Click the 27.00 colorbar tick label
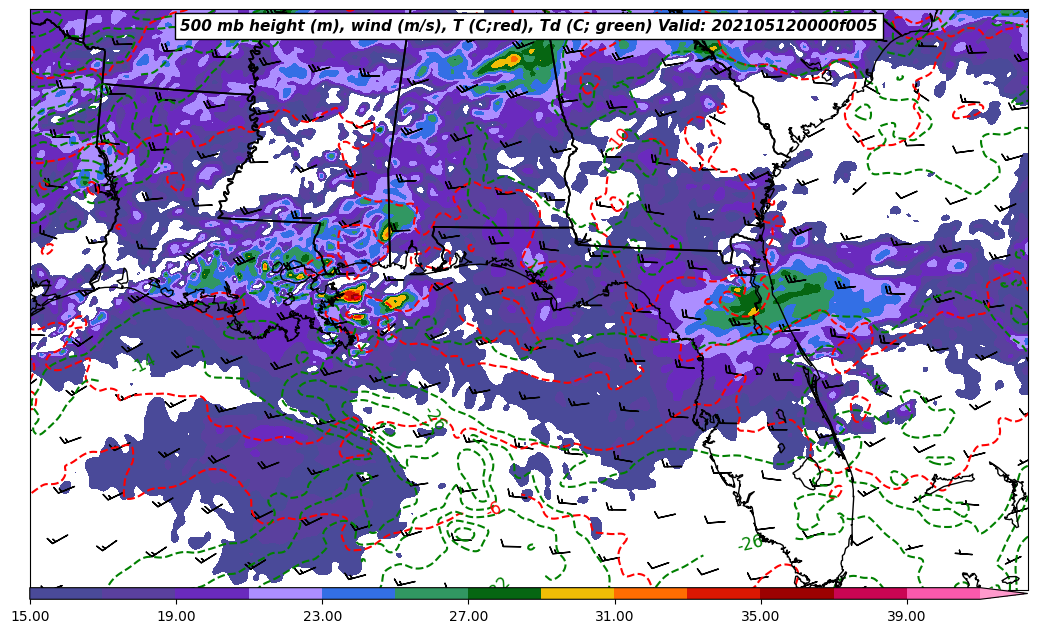1037x633 pixels. coord(468,616)
